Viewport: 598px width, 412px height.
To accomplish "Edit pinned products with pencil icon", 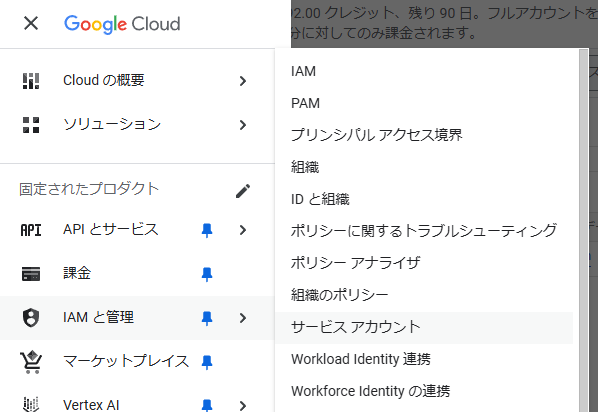I will click(243, 191).
